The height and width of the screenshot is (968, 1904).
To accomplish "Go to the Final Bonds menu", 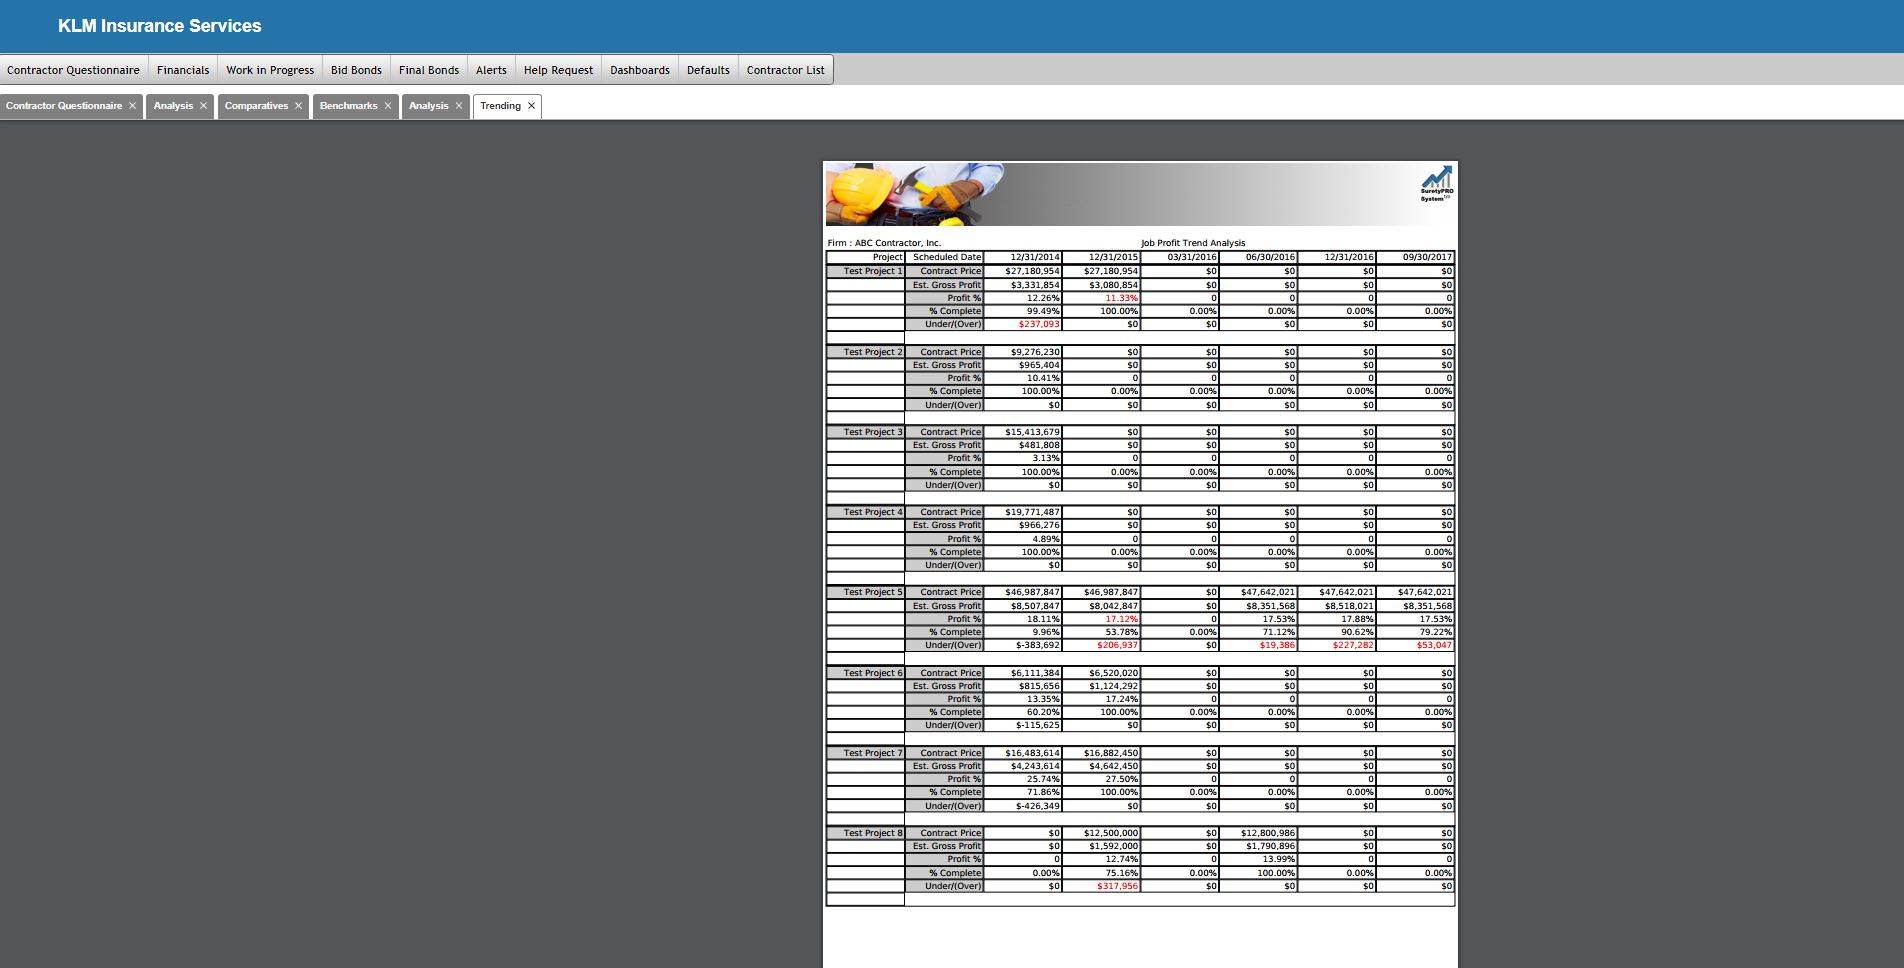I will click(429, 70).
